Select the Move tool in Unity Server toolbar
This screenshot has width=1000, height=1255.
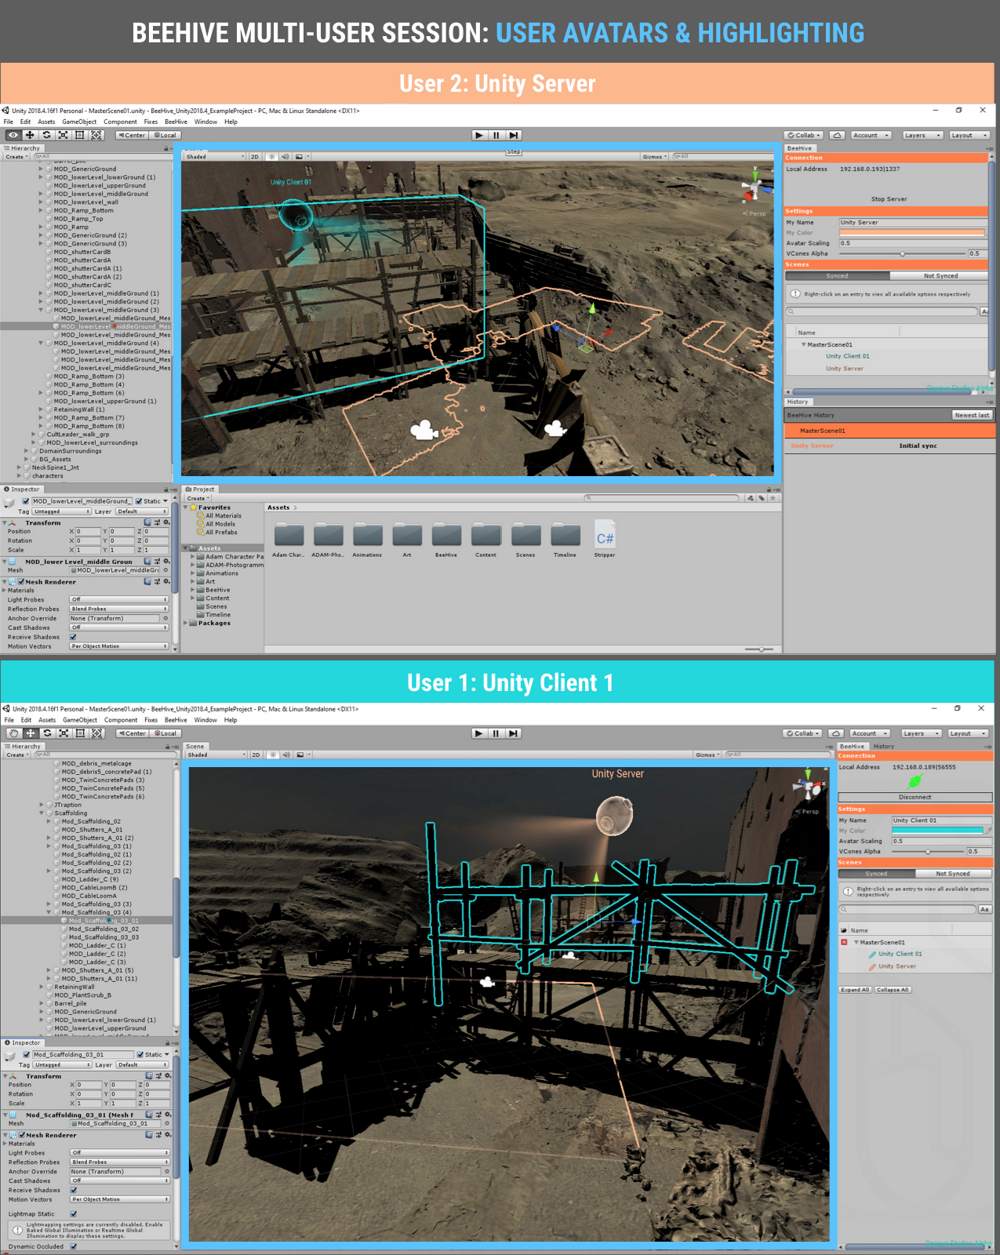[30, 135]
